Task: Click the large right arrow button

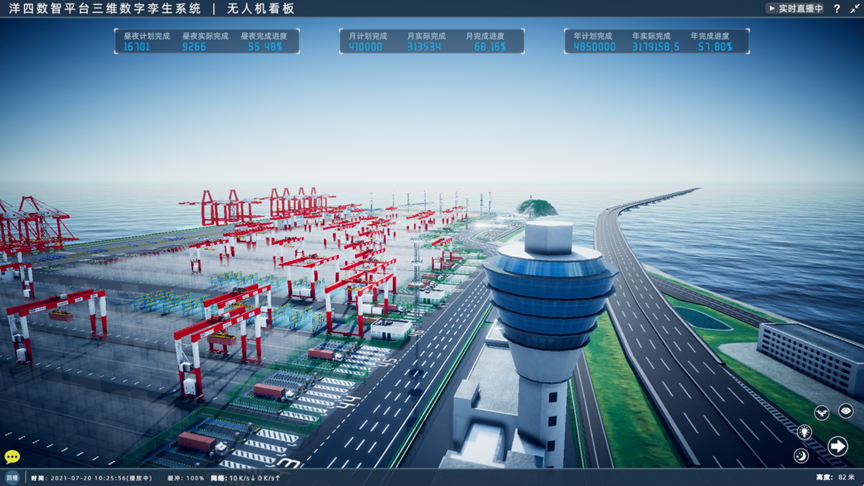Action: [838, 446]
